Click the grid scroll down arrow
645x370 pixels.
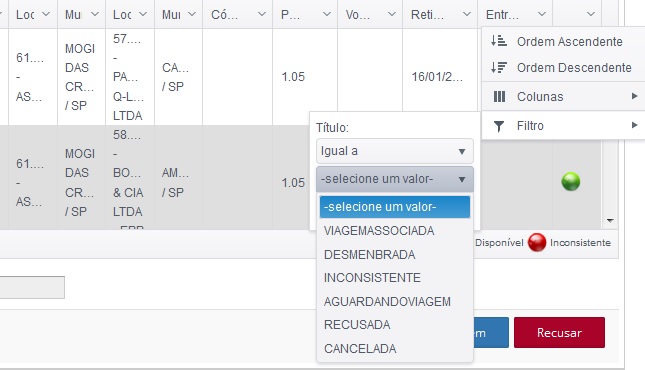click(610, 221)
